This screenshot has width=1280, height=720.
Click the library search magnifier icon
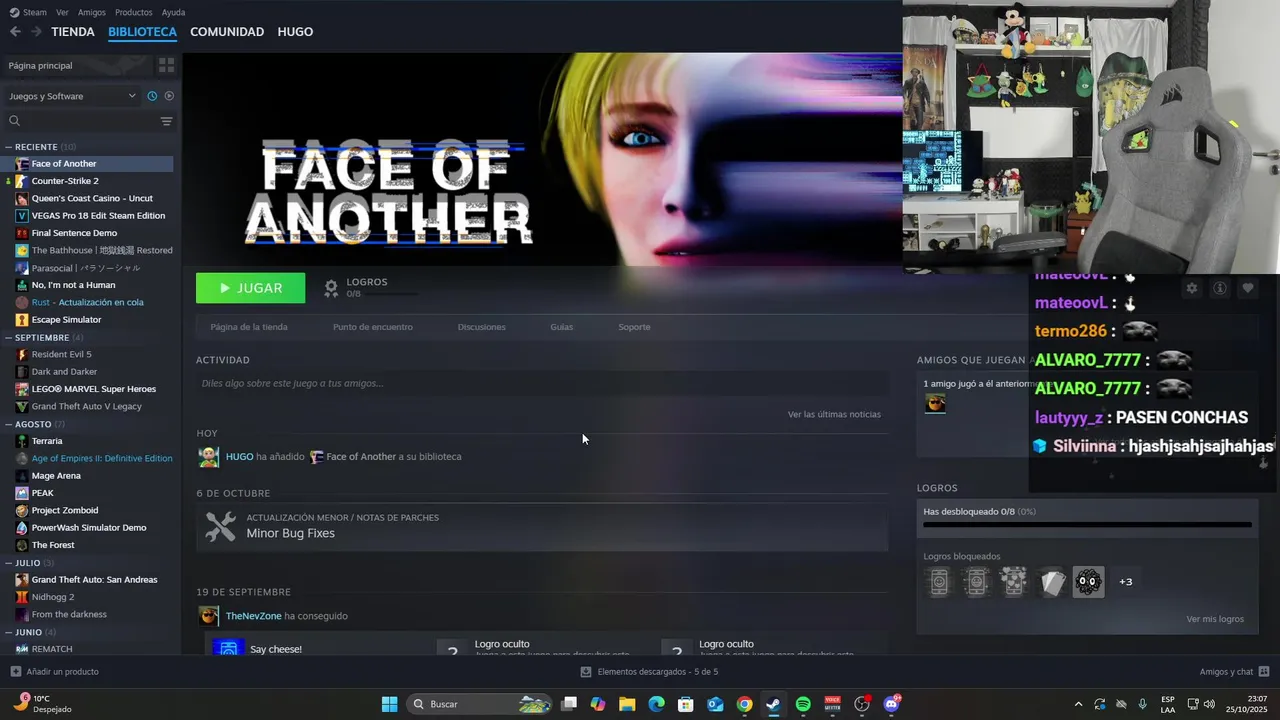(x=14, y=121)
